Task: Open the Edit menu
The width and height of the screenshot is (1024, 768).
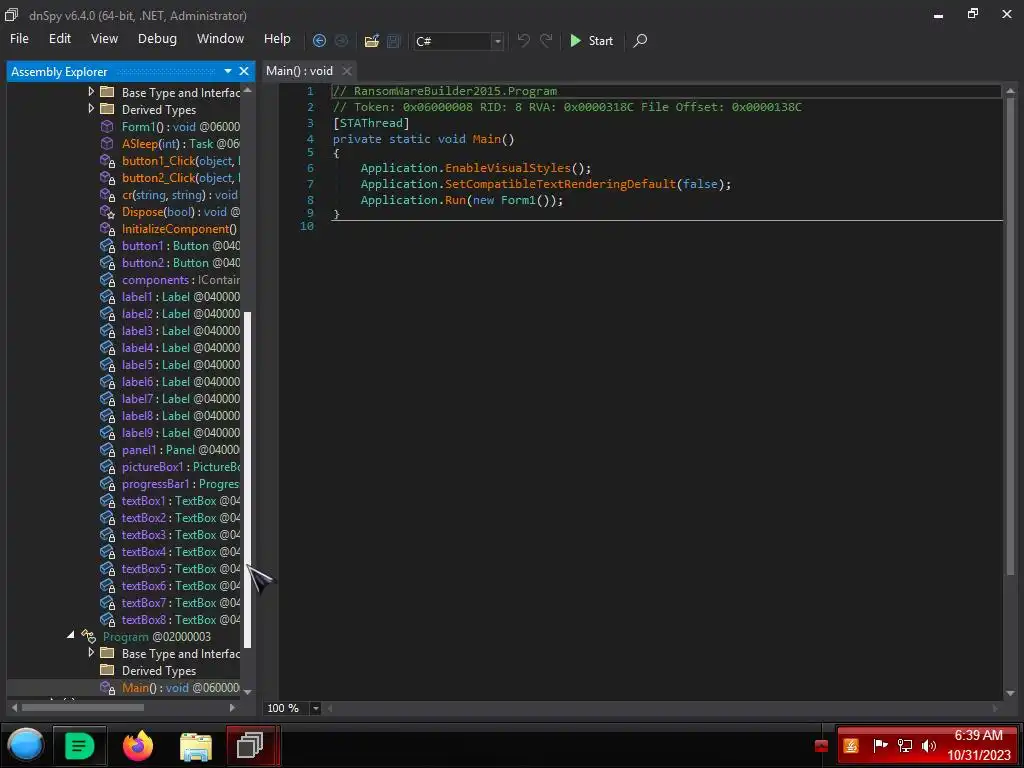Action: [x=59, y=39]
